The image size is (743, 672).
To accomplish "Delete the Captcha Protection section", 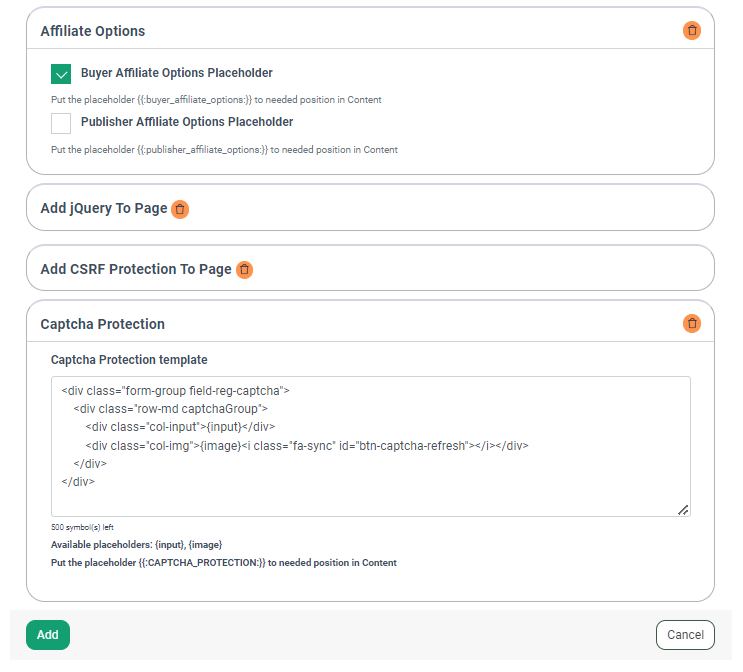I will [x=691, y=324].
